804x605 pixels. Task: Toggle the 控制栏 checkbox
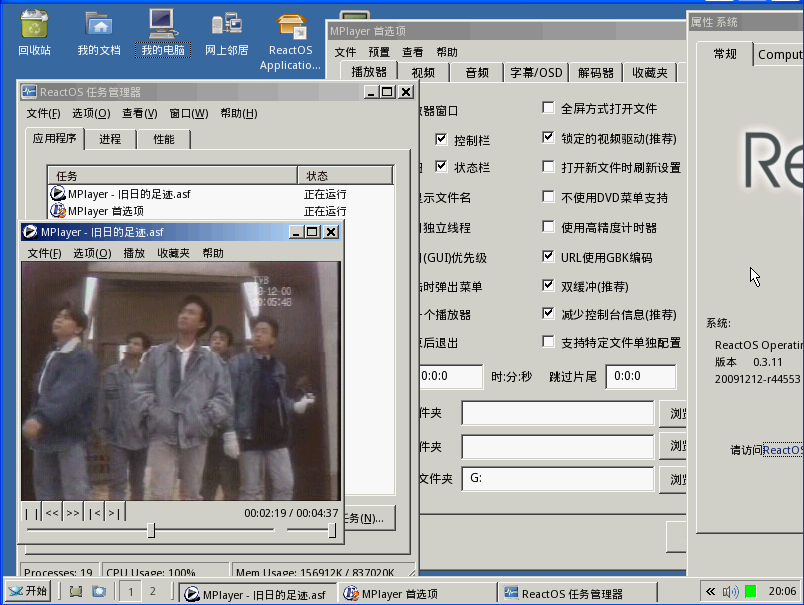click(x=441, y=139)
